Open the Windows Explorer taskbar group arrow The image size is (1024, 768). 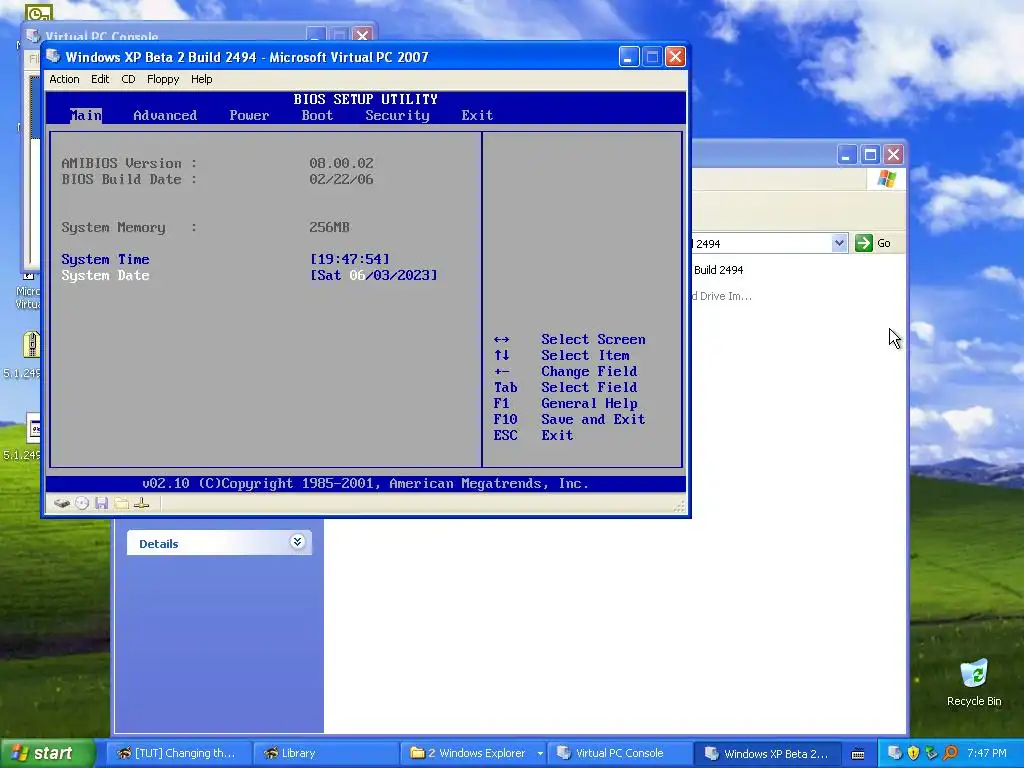click(x=540, y=754)
